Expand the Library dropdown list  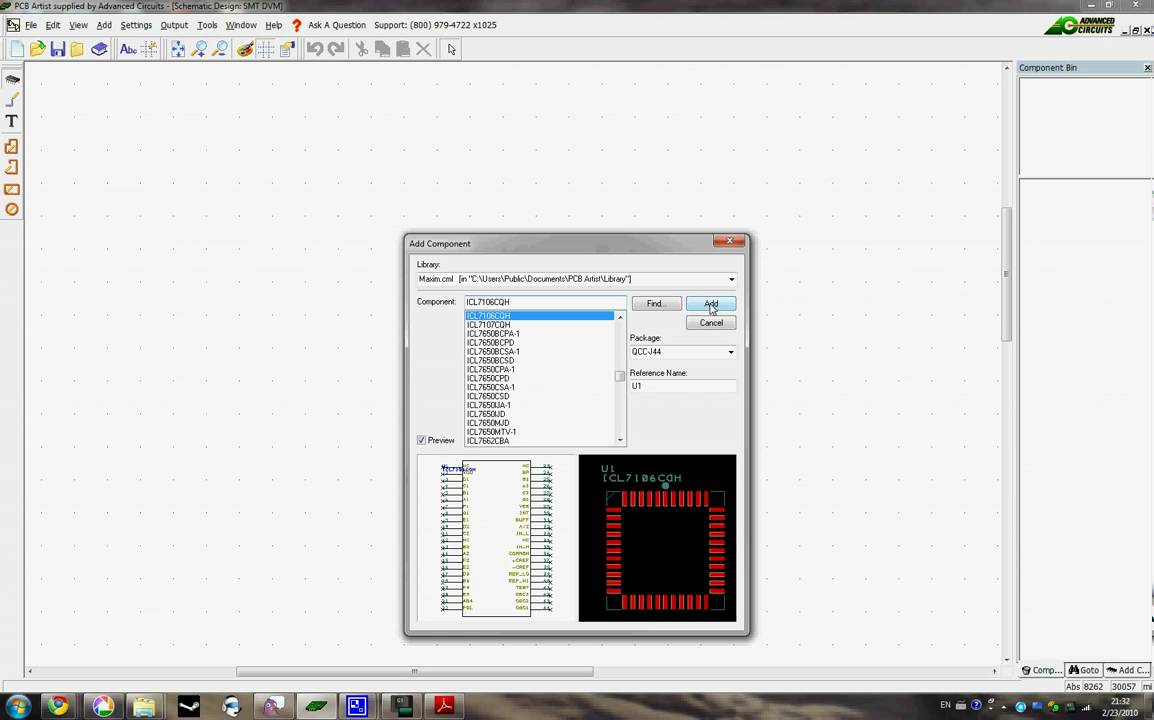click(731, 279)
